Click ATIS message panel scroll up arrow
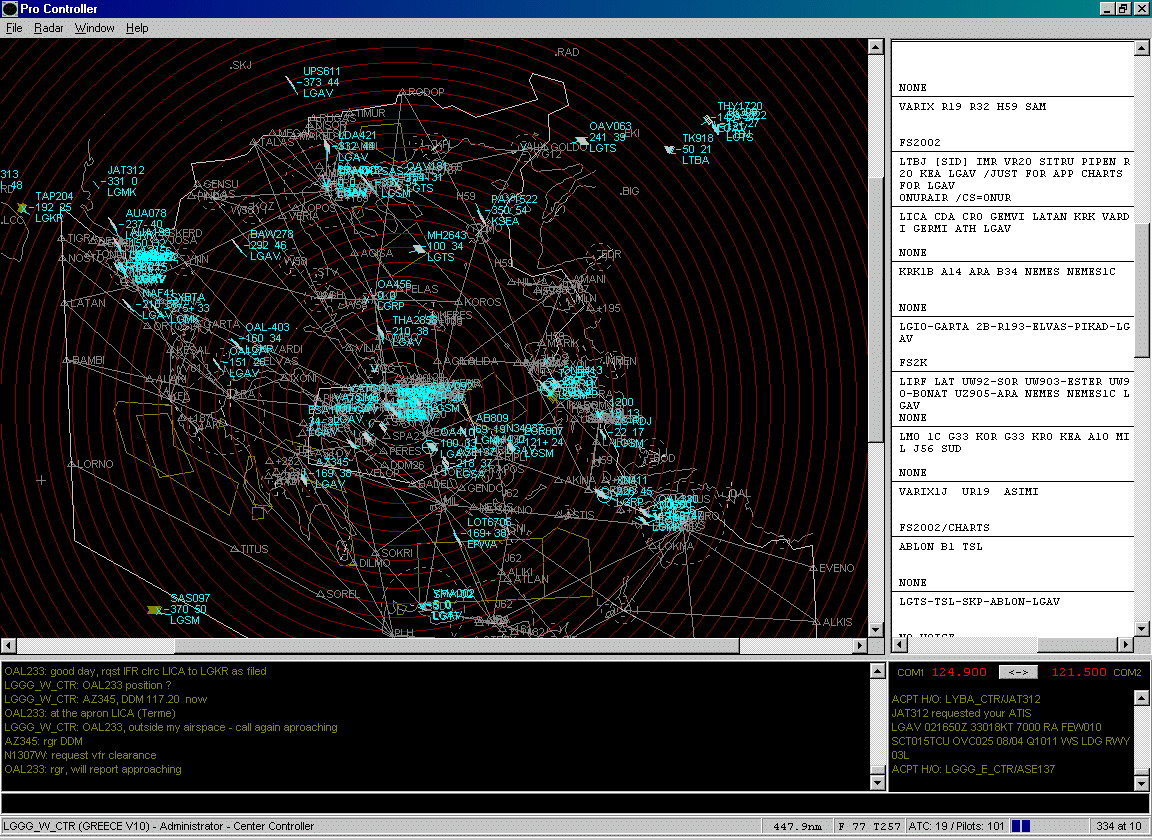Screen dimensions: 1152x840 (1141, 697)
